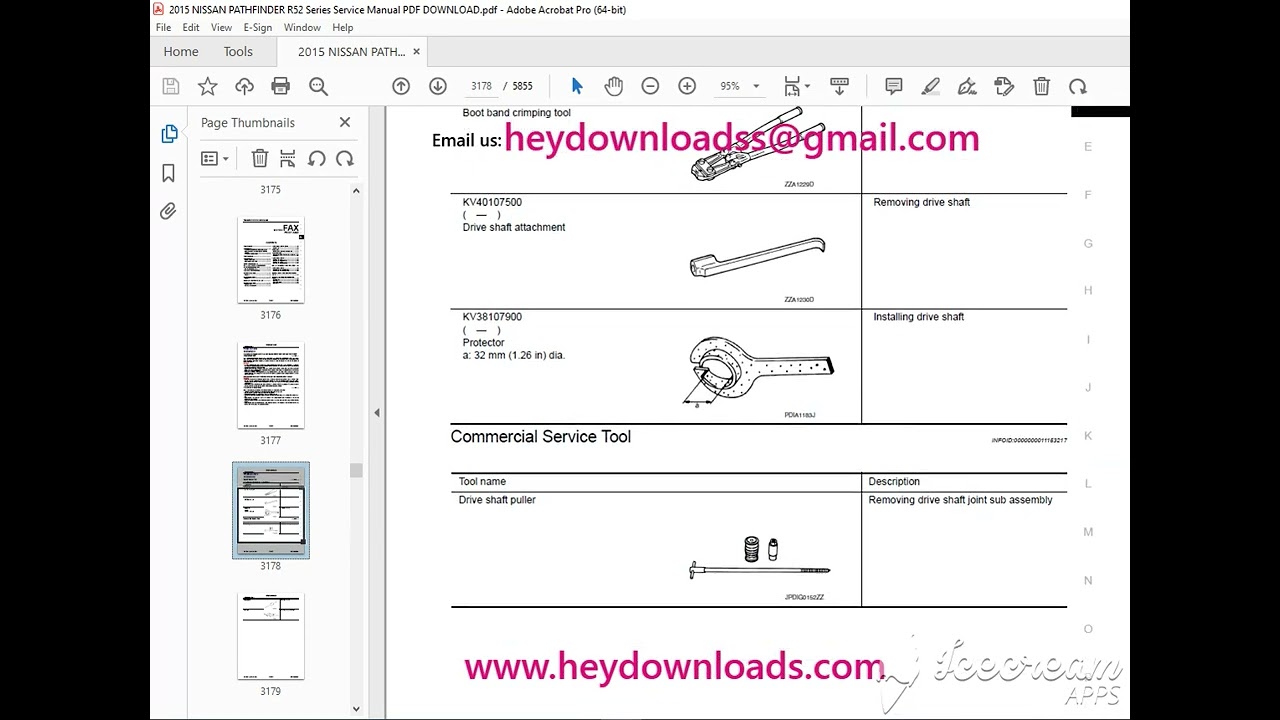Open the Fit page options

coord(796,86)
